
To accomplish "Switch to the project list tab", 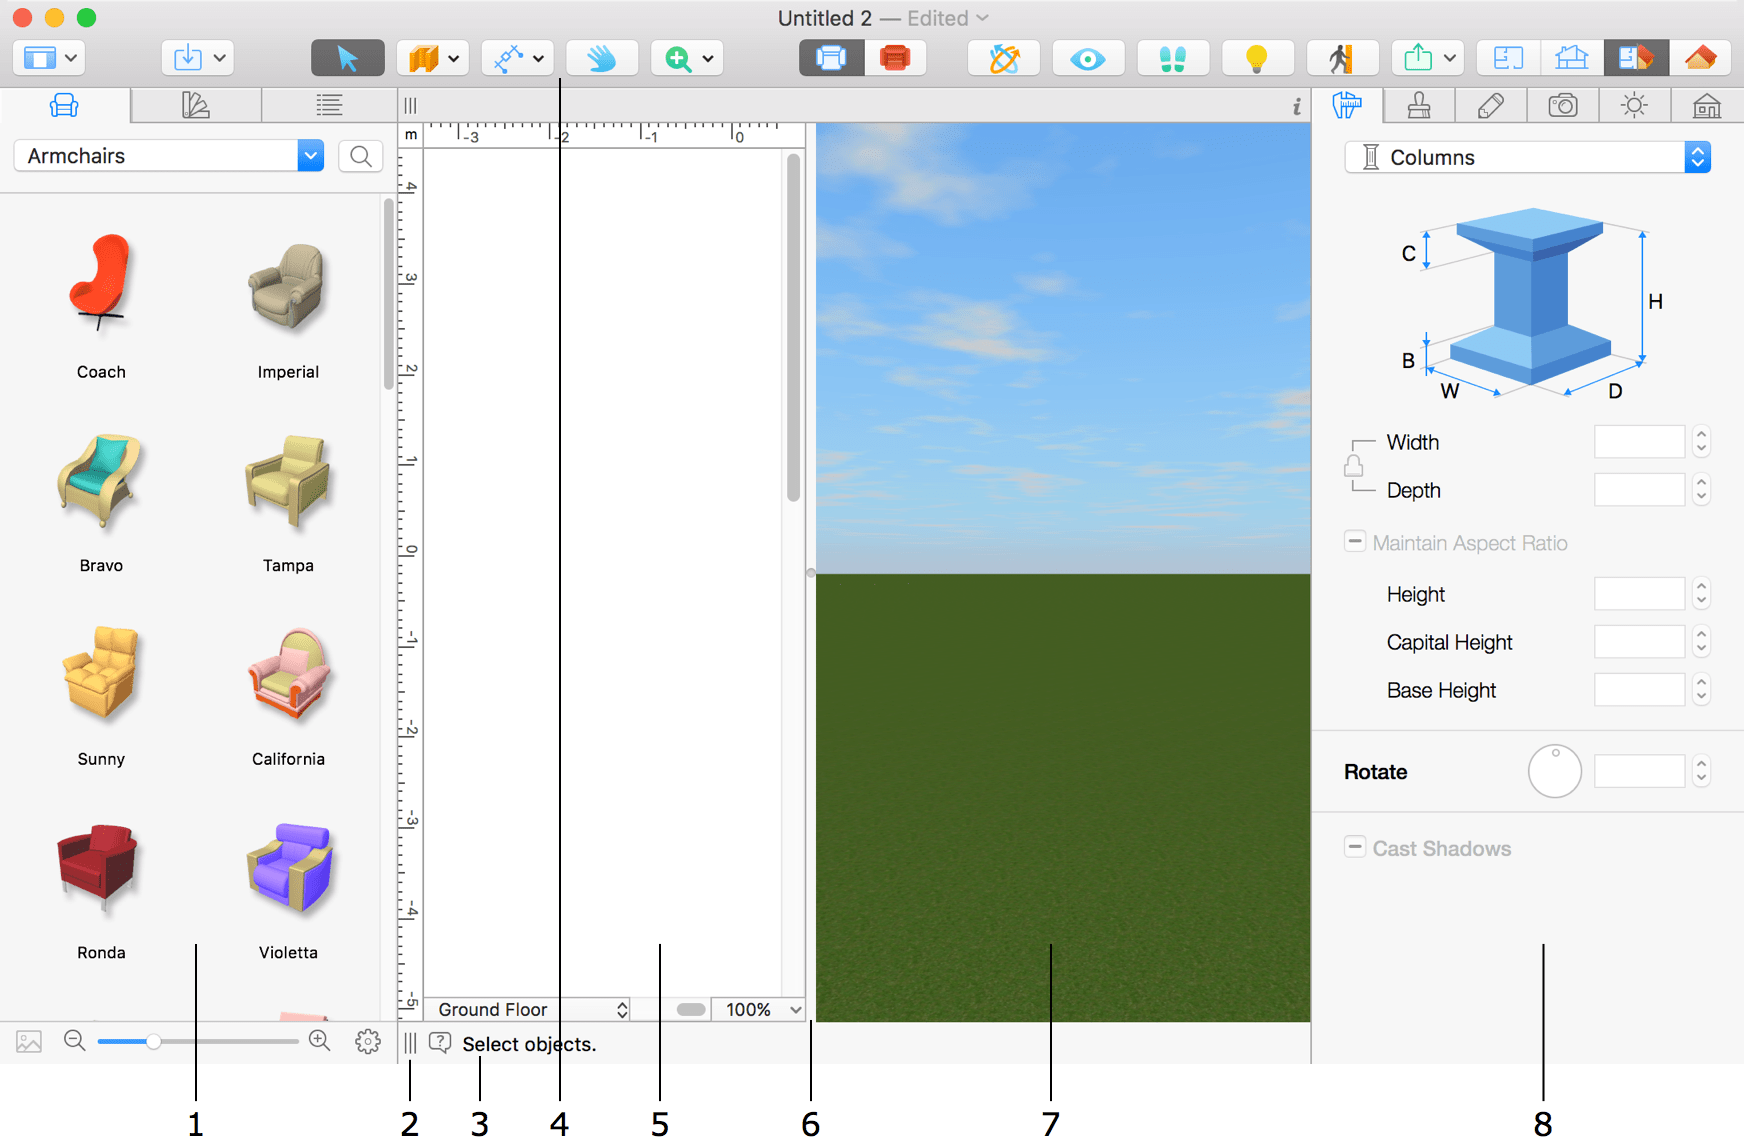I will pos(329,105).
